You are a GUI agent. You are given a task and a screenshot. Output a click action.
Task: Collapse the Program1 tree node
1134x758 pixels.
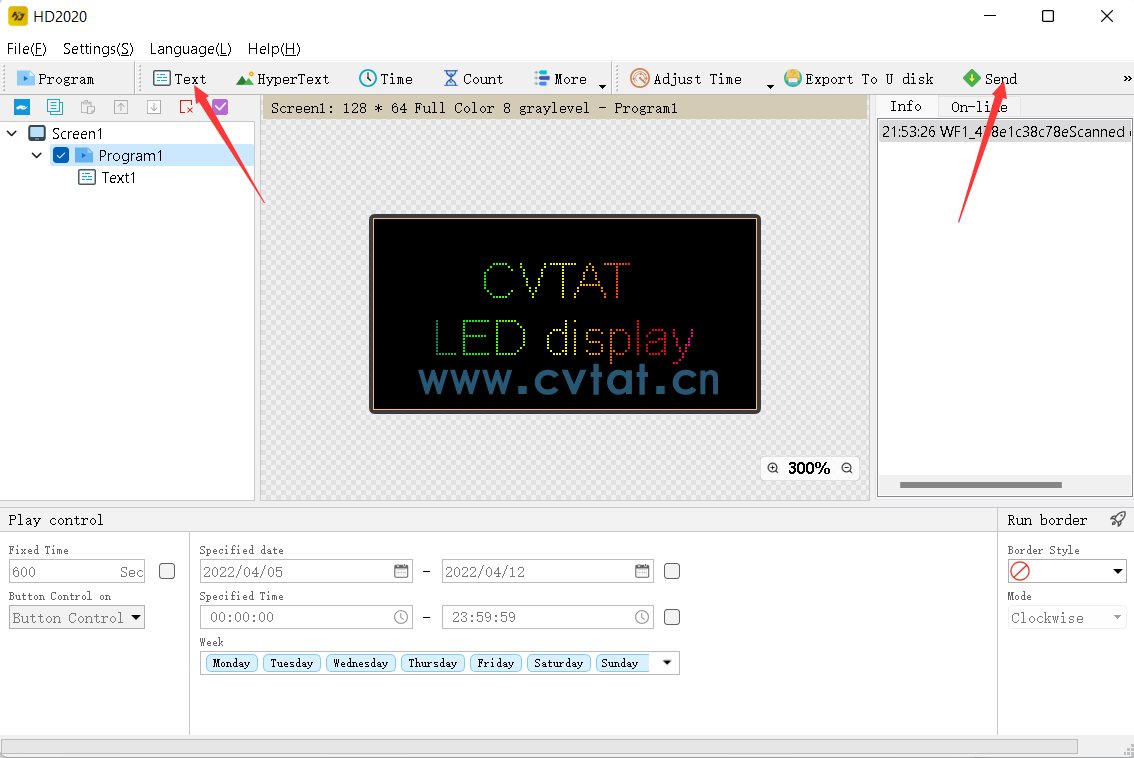[37, 156]
